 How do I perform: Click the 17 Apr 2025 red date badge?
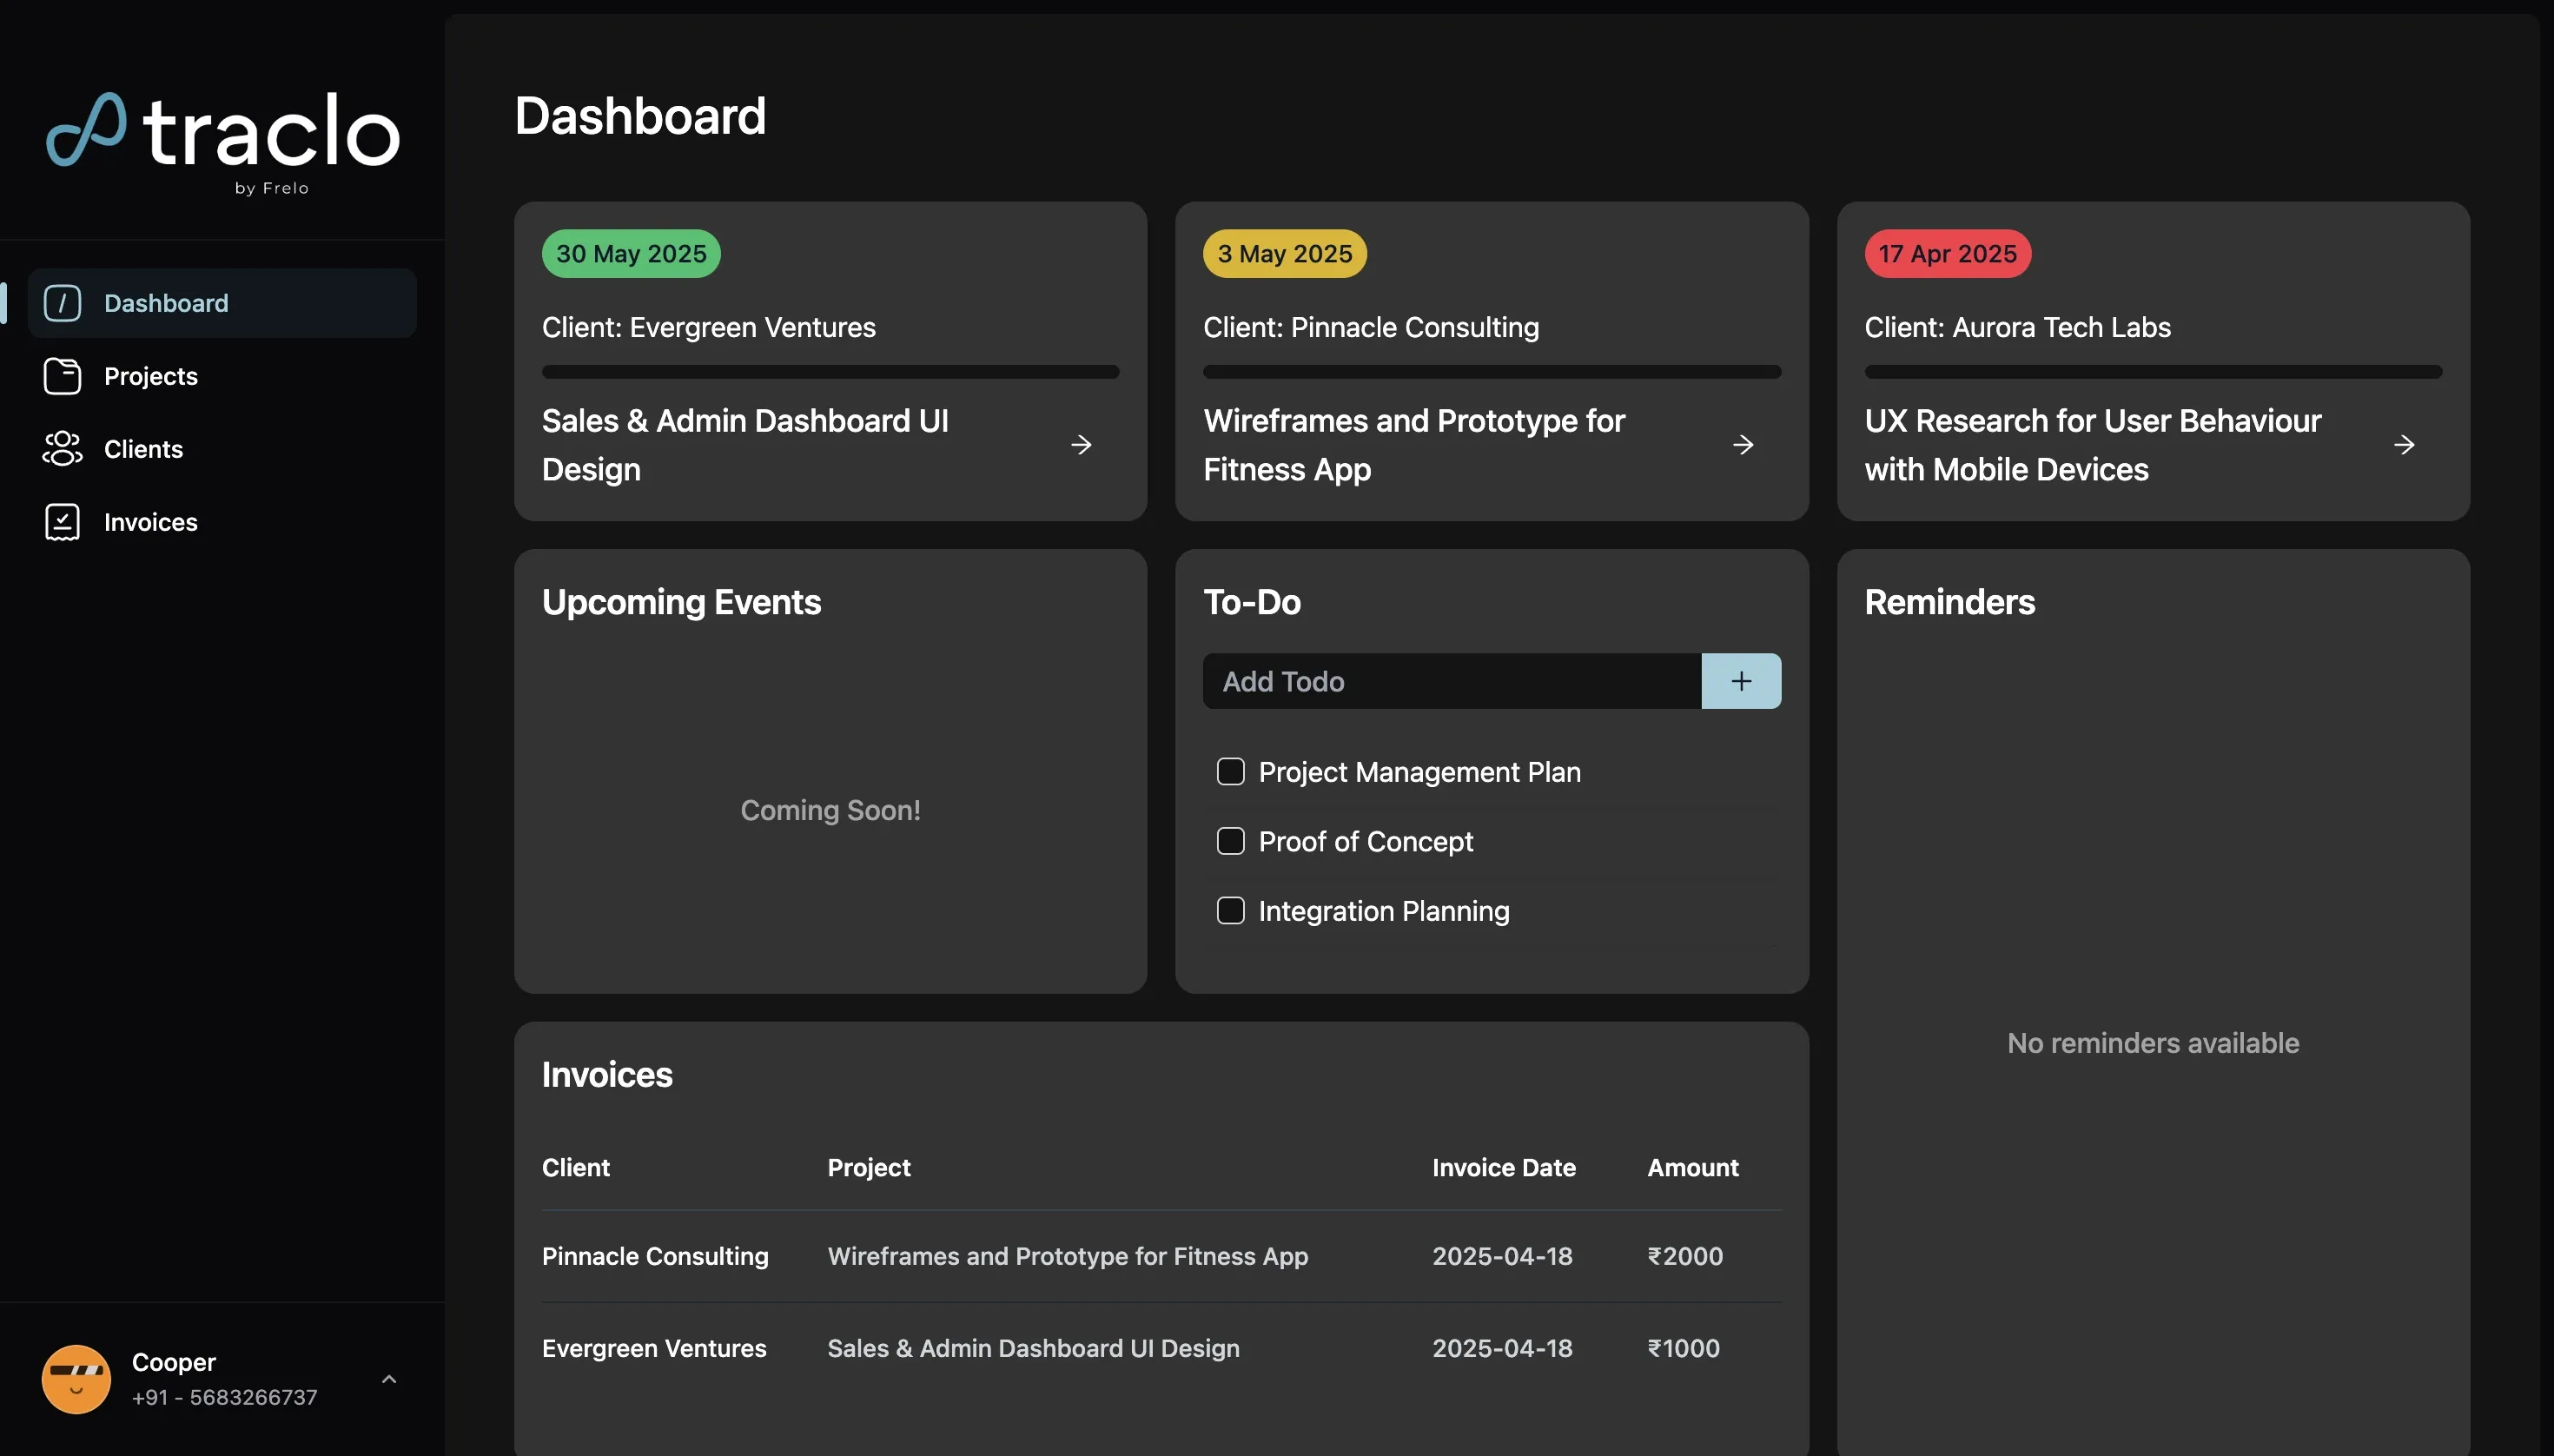coord(1947,254)
